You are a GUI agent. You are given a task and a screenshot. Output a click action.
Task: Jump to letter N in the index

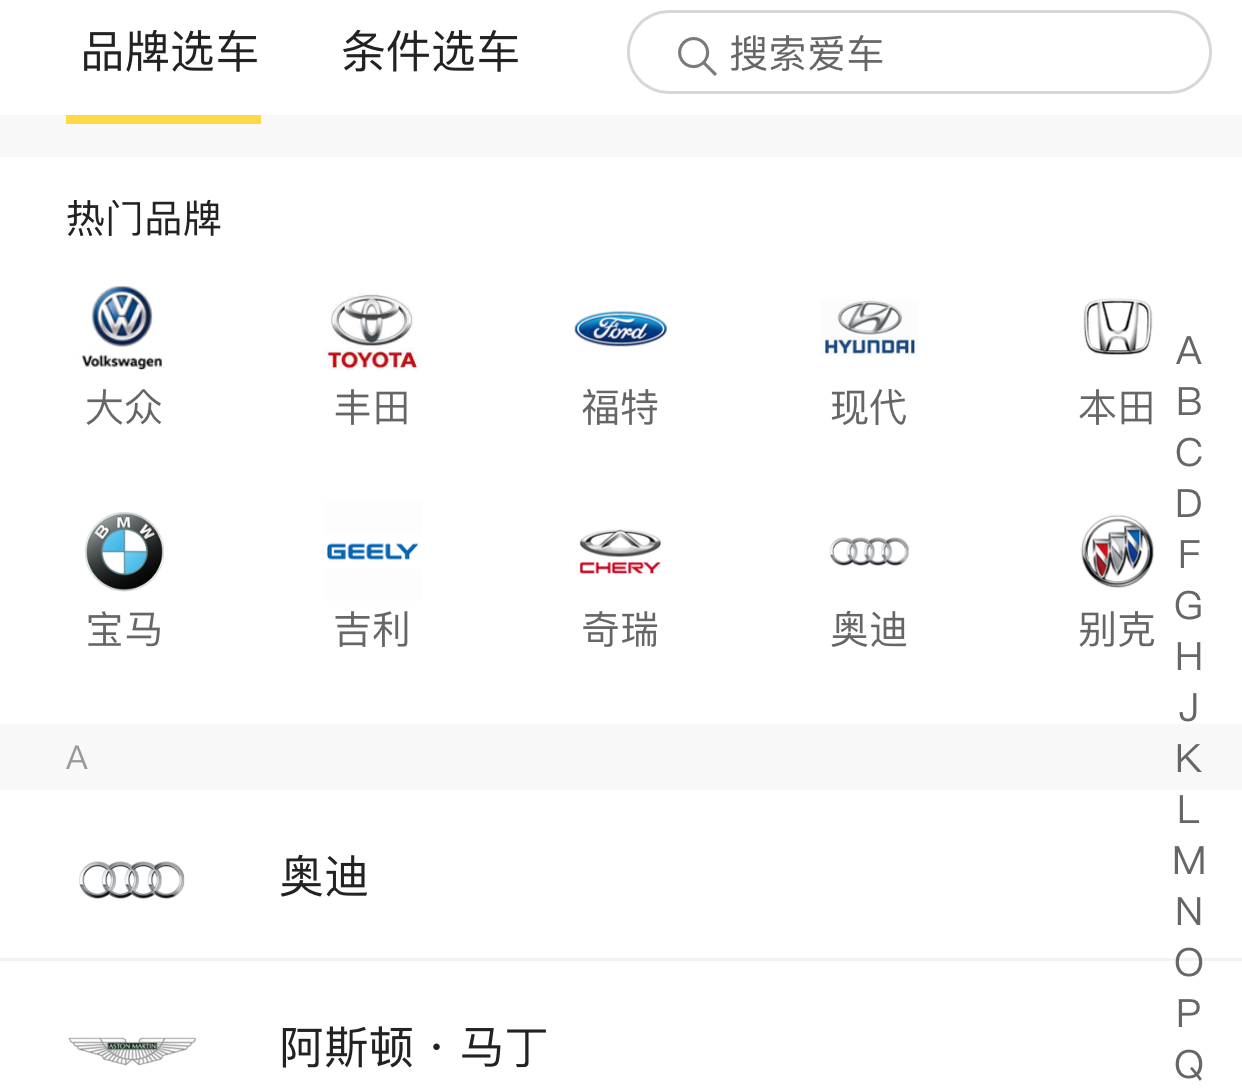point(1188,912)
